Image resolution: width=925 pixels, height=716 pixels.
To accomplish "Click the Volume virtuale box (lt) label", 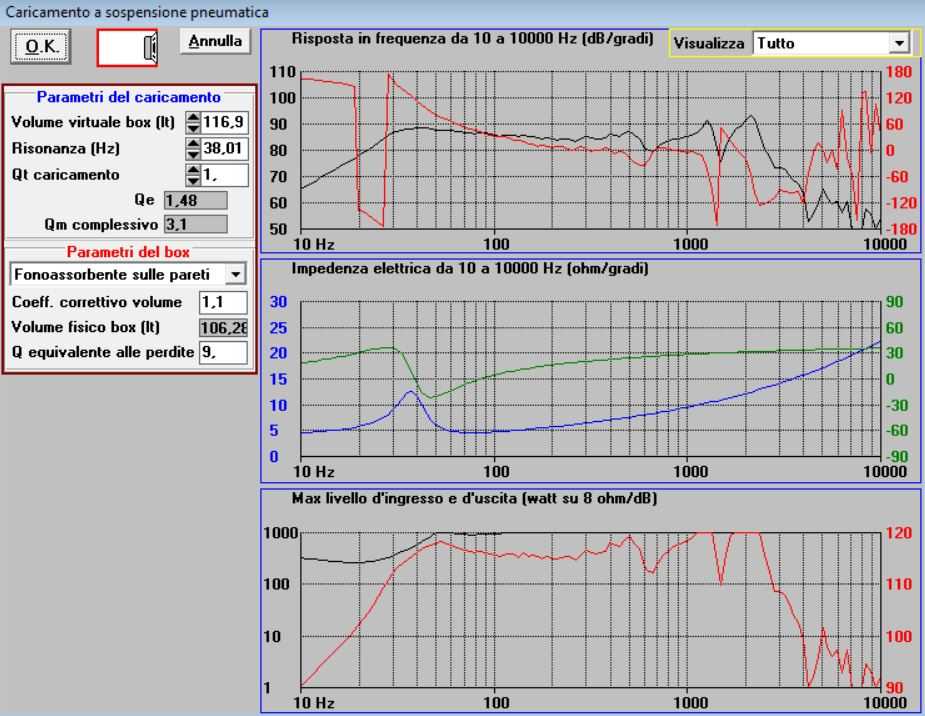I will pos(93,123).
